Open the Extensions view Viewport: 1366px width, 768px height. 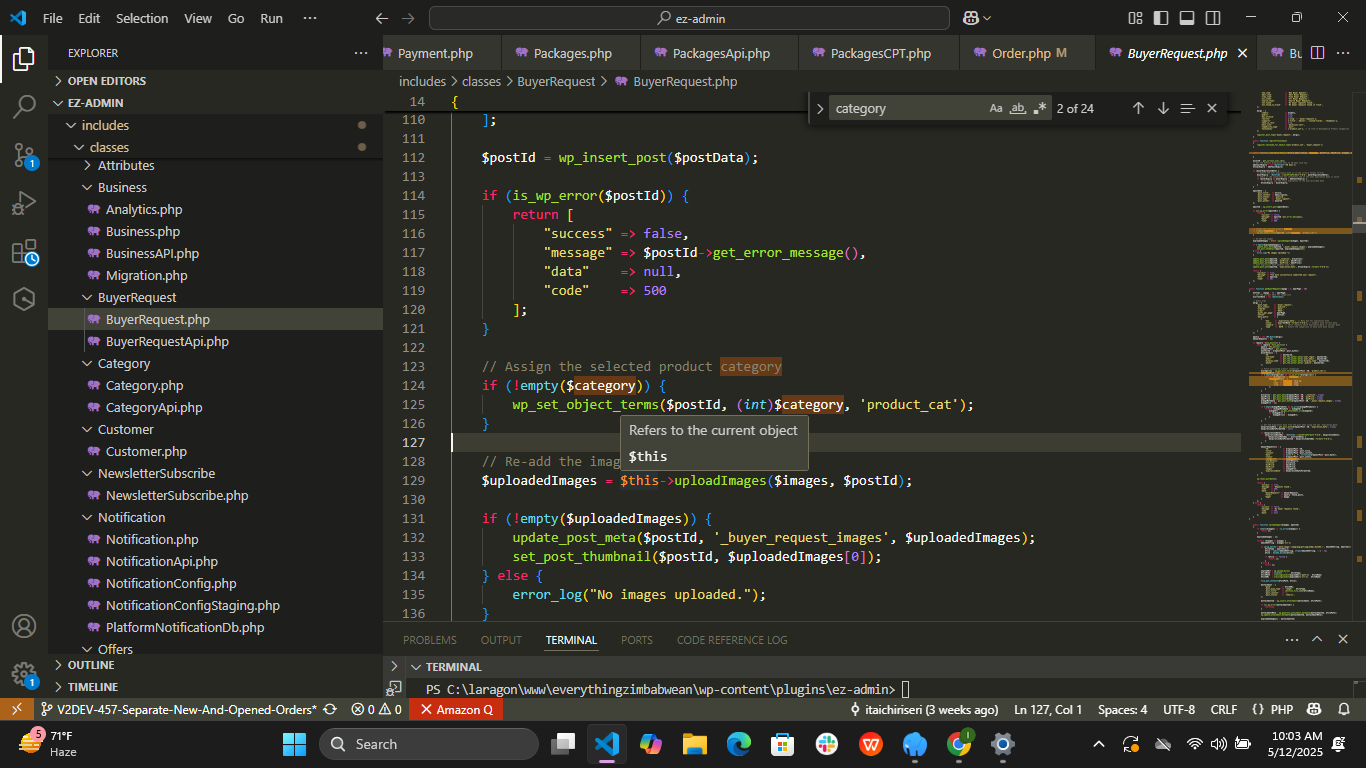click(24, 252)
